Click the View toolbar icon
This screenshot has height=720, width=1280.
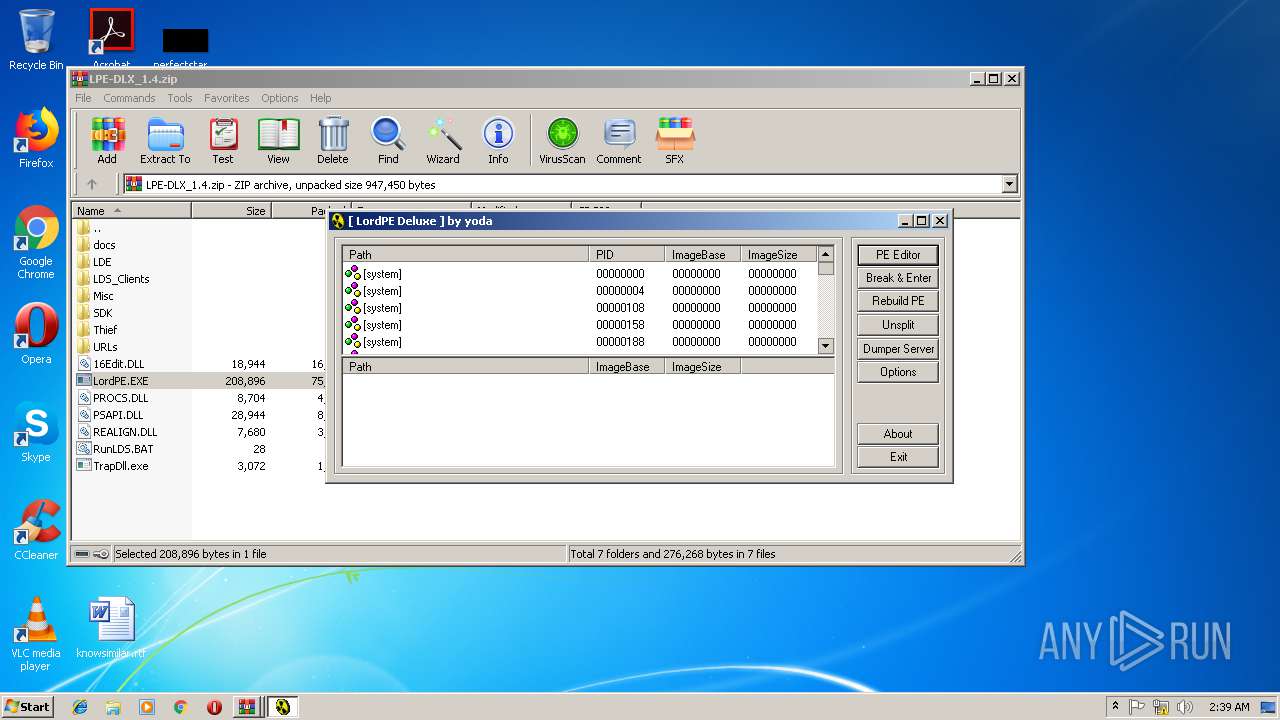(x=278, y=140)
